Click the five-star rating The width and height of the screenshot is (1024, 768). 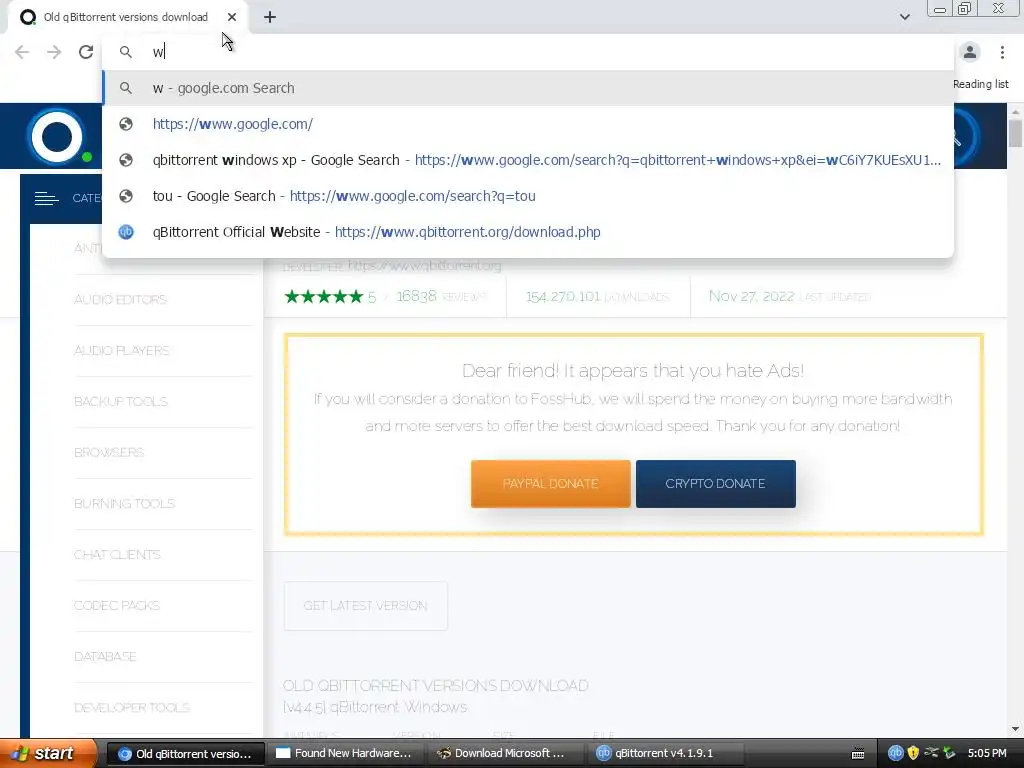click(324, 297)
